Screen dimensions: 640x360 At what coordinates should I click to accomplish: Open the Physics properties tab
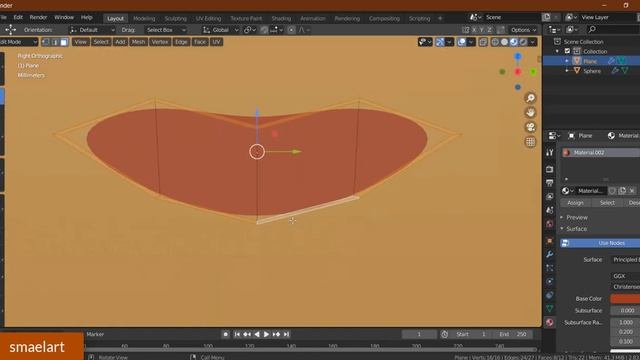click(x=550, y=281)
